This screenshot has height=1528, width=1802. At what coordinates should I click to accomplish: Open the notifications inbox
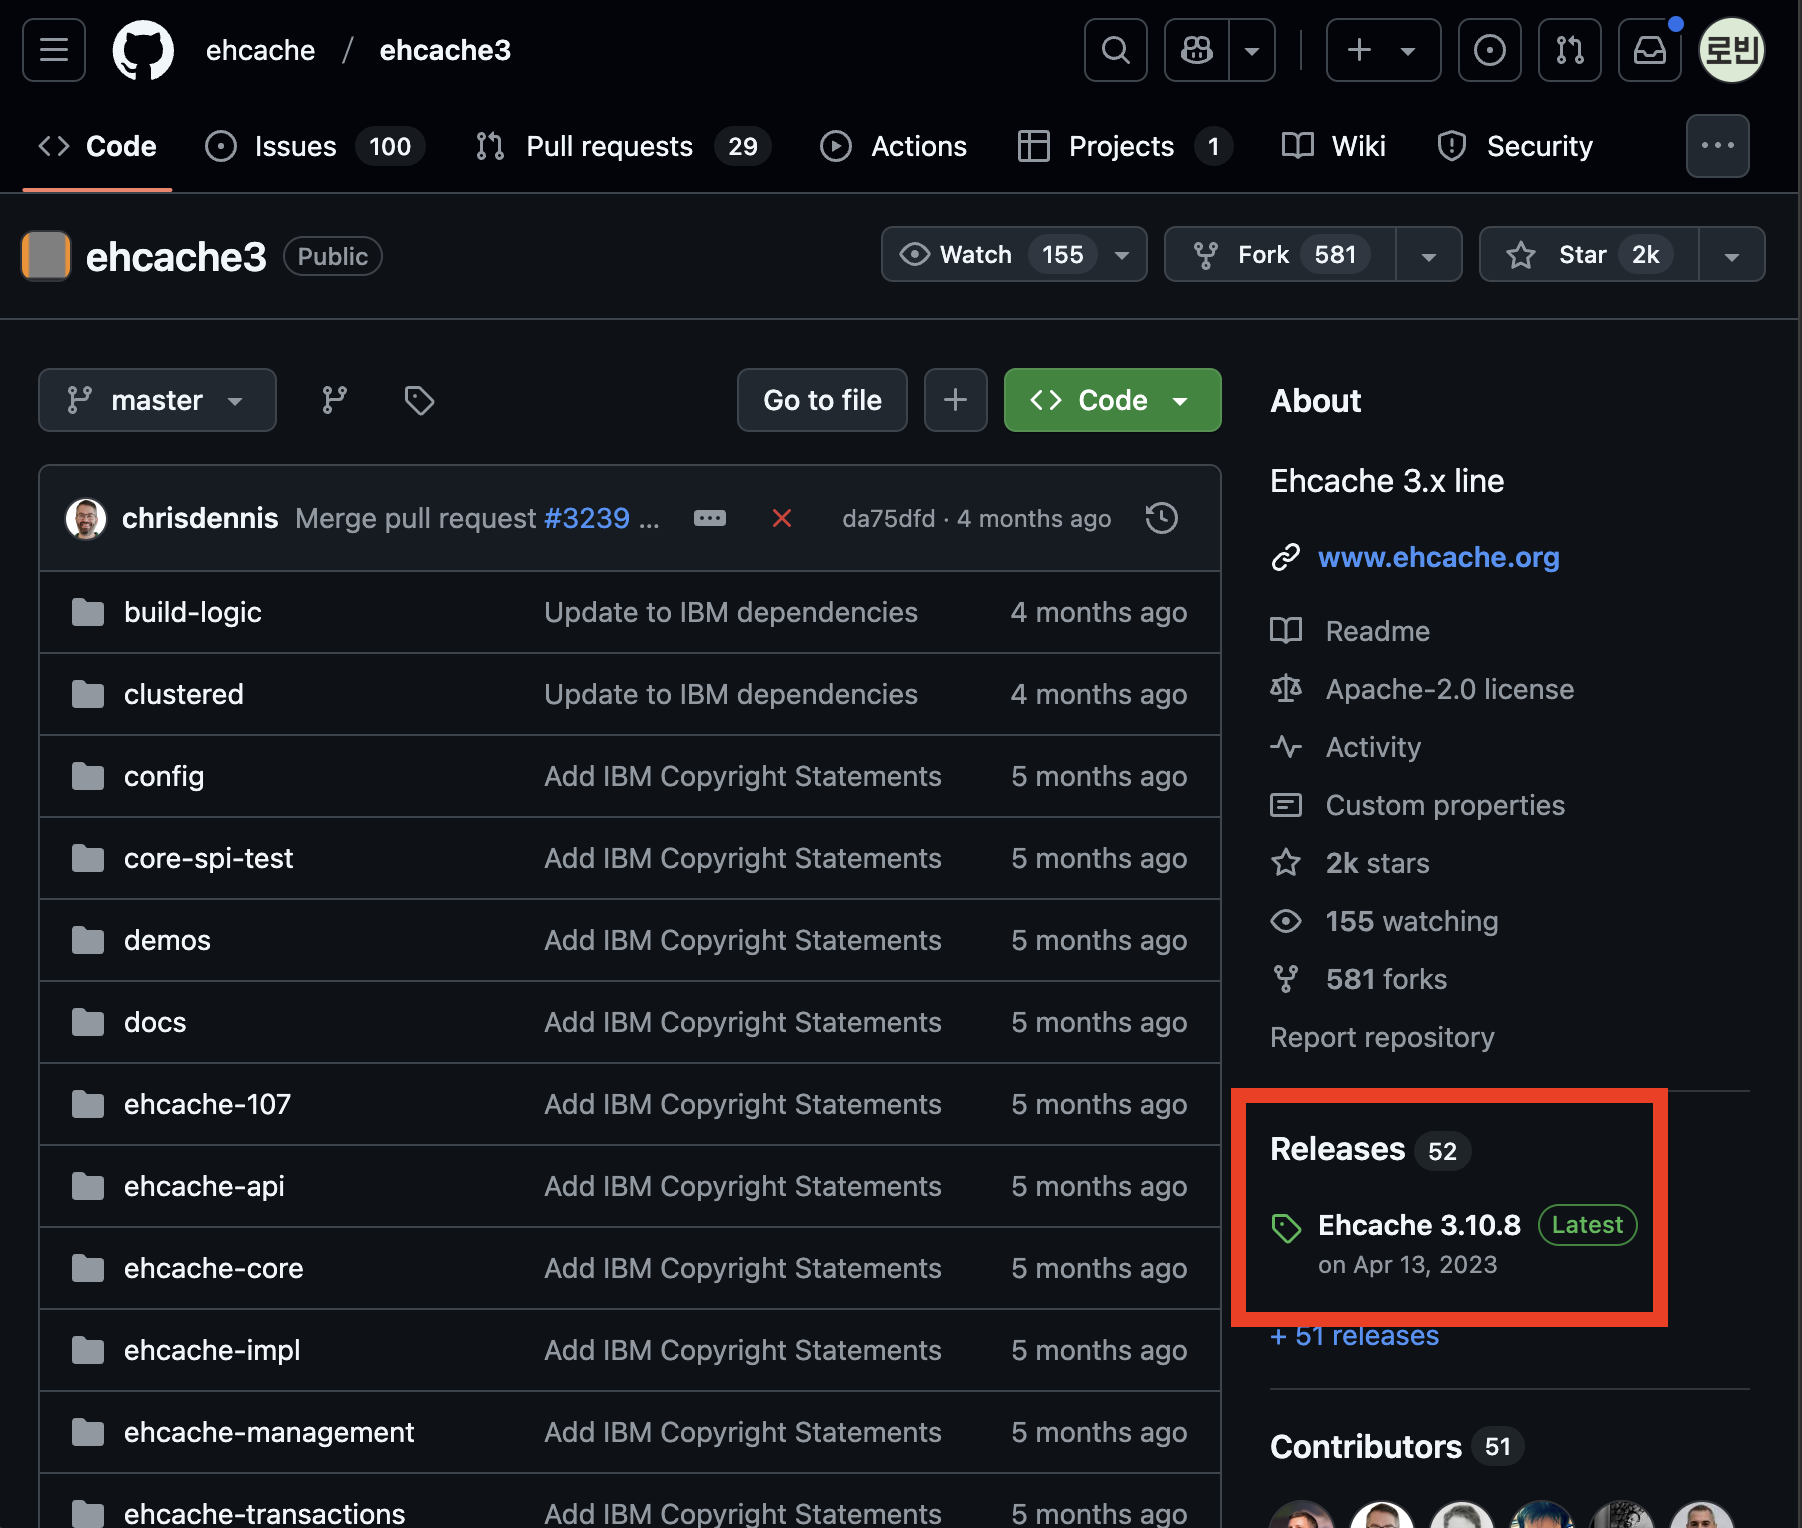pos(1650,50)
